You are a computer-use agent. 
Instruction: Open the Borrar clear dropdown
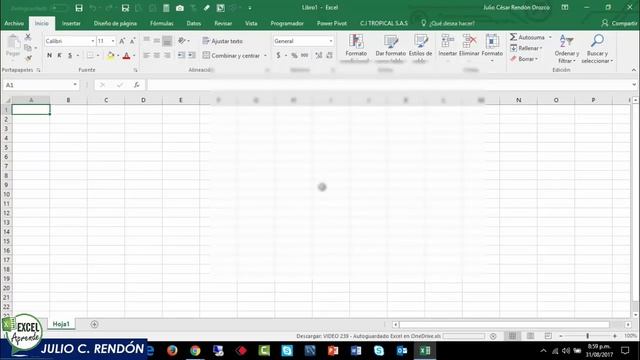click(524, 59)
